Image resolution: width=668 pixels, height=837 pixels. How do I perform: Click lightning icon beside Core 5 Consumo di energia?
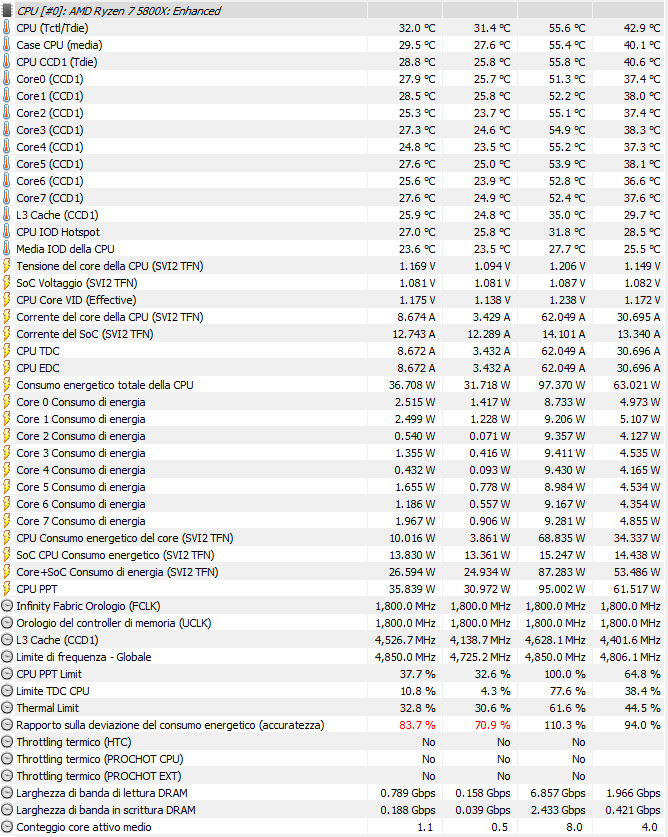click(6, 487)
